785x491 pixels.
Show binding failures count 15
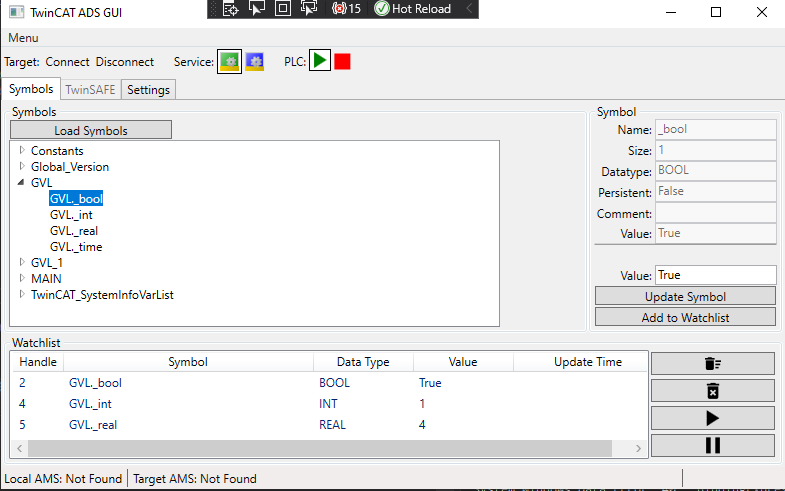[x=346, y=9]
